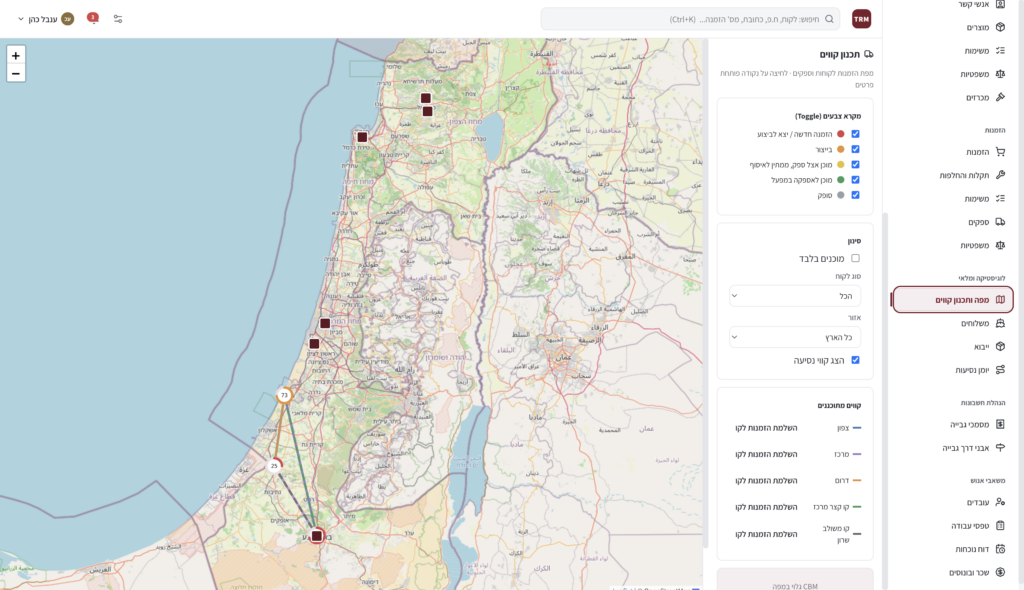
Task: Click the משלוחים icon
Action: tap(1000, 323)
